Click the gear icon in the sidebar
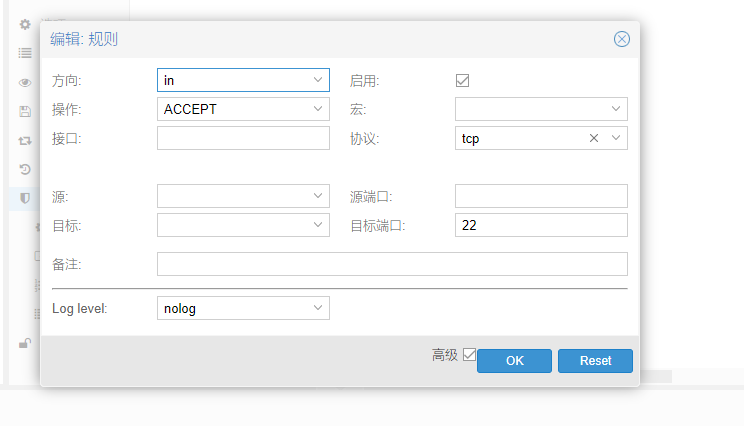The image size is (744, 426). click(x=25, y=24)
